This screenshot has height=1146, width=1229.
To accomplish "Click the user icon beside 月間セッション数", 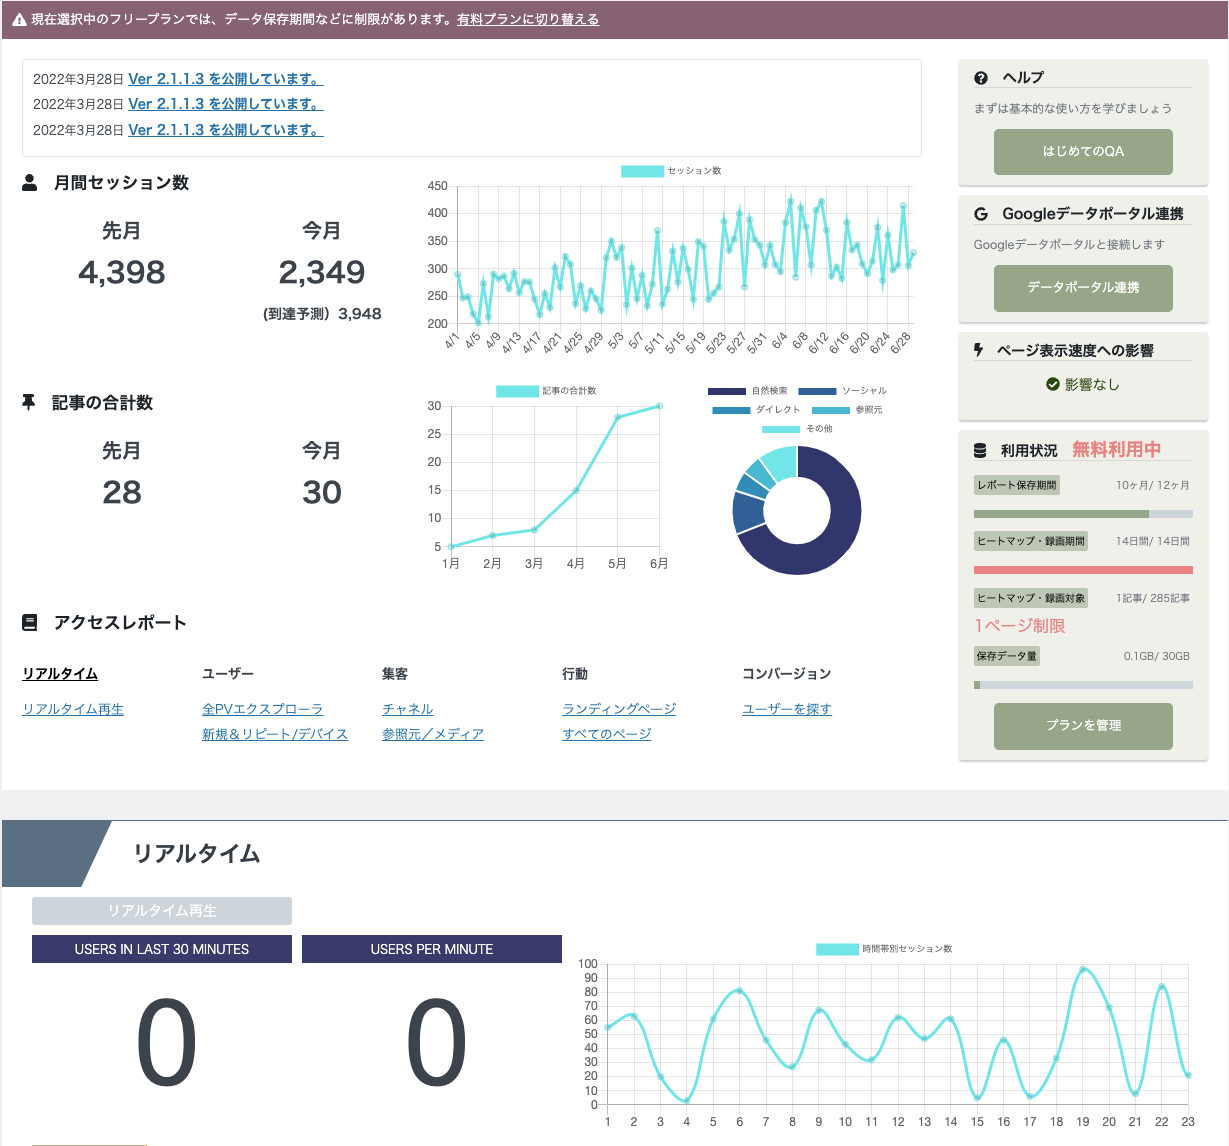I will click(30, 182).
